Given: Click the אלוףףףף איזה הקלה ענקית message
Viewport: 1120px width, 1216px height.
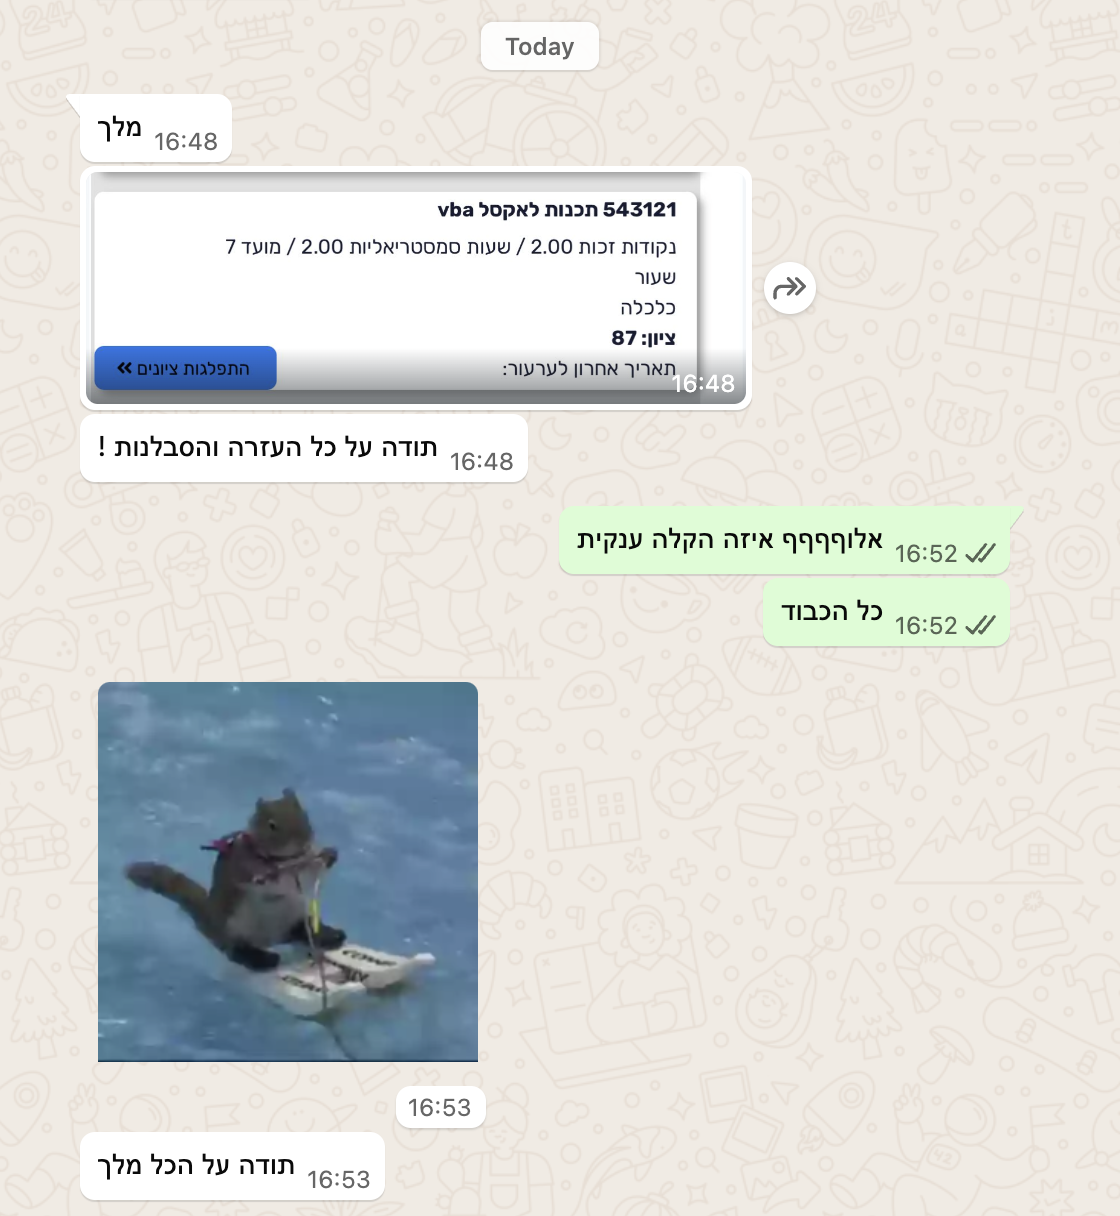Looking at the screenshot, I should [784, 541].
